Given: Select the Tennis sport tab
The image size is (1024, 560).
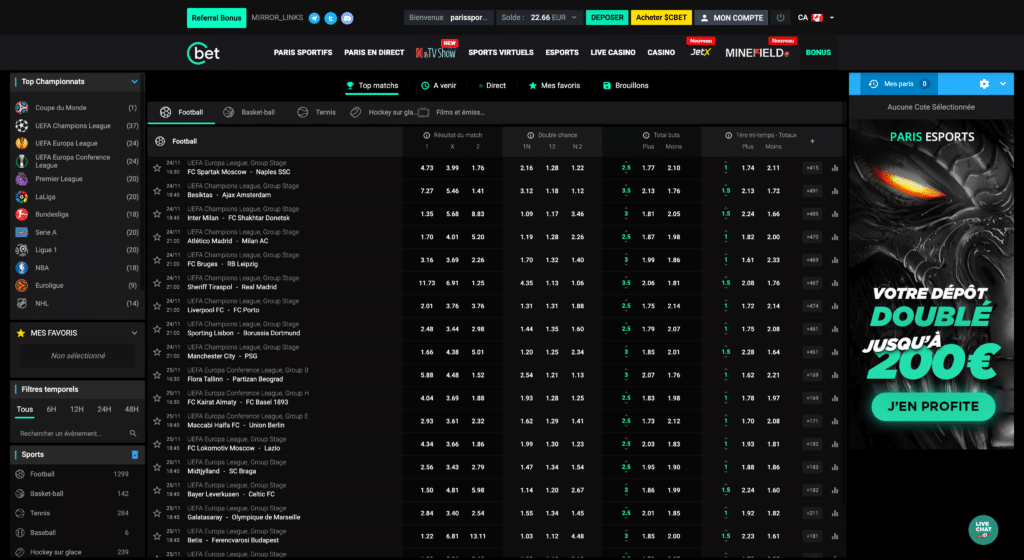Looking at the screenshot, I should point(316,112).
